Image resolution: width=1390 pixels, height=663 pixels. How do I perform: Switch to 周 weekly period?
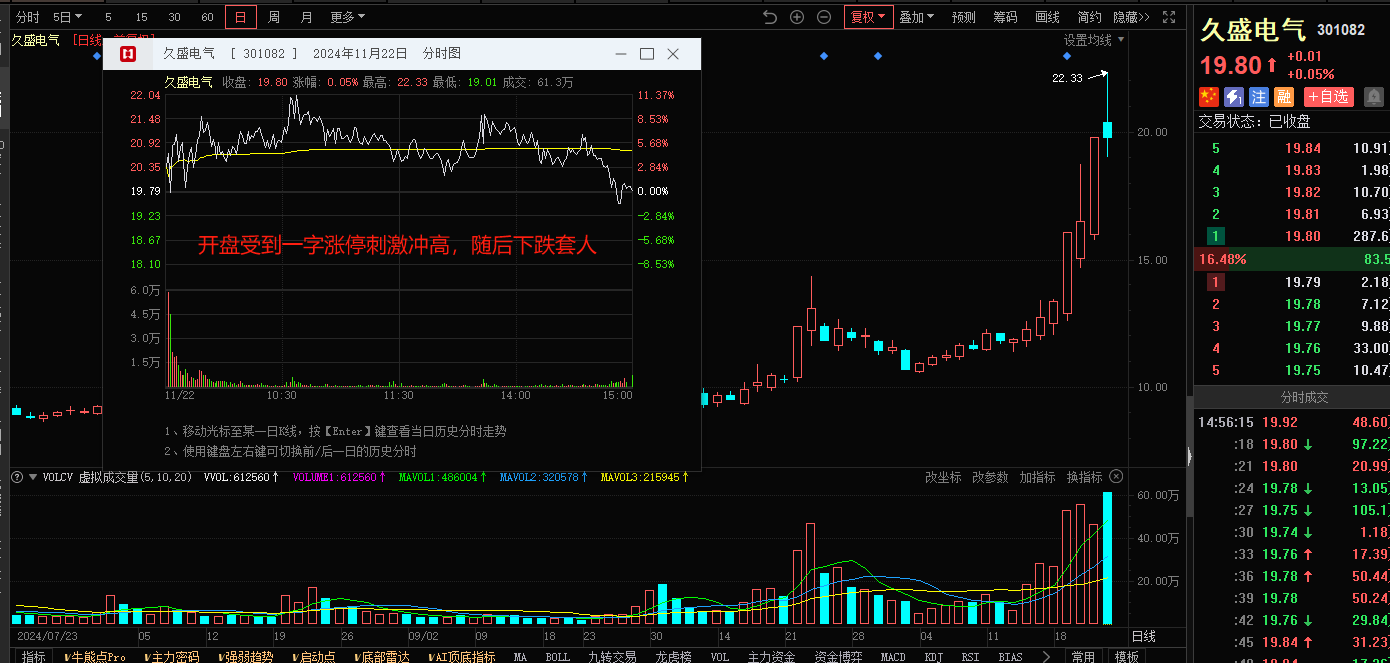tap(274, 17)
